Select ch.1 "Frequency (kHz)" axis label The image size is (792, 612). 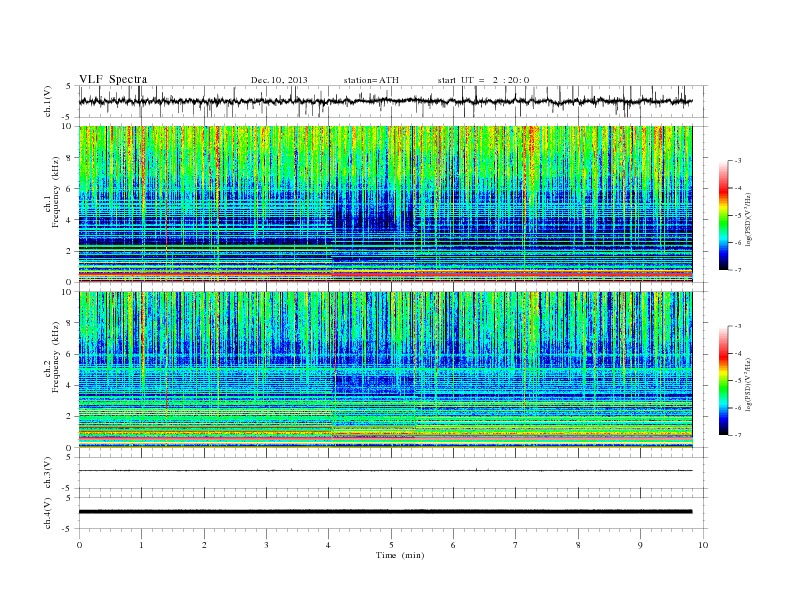click(x=56, y=192)
